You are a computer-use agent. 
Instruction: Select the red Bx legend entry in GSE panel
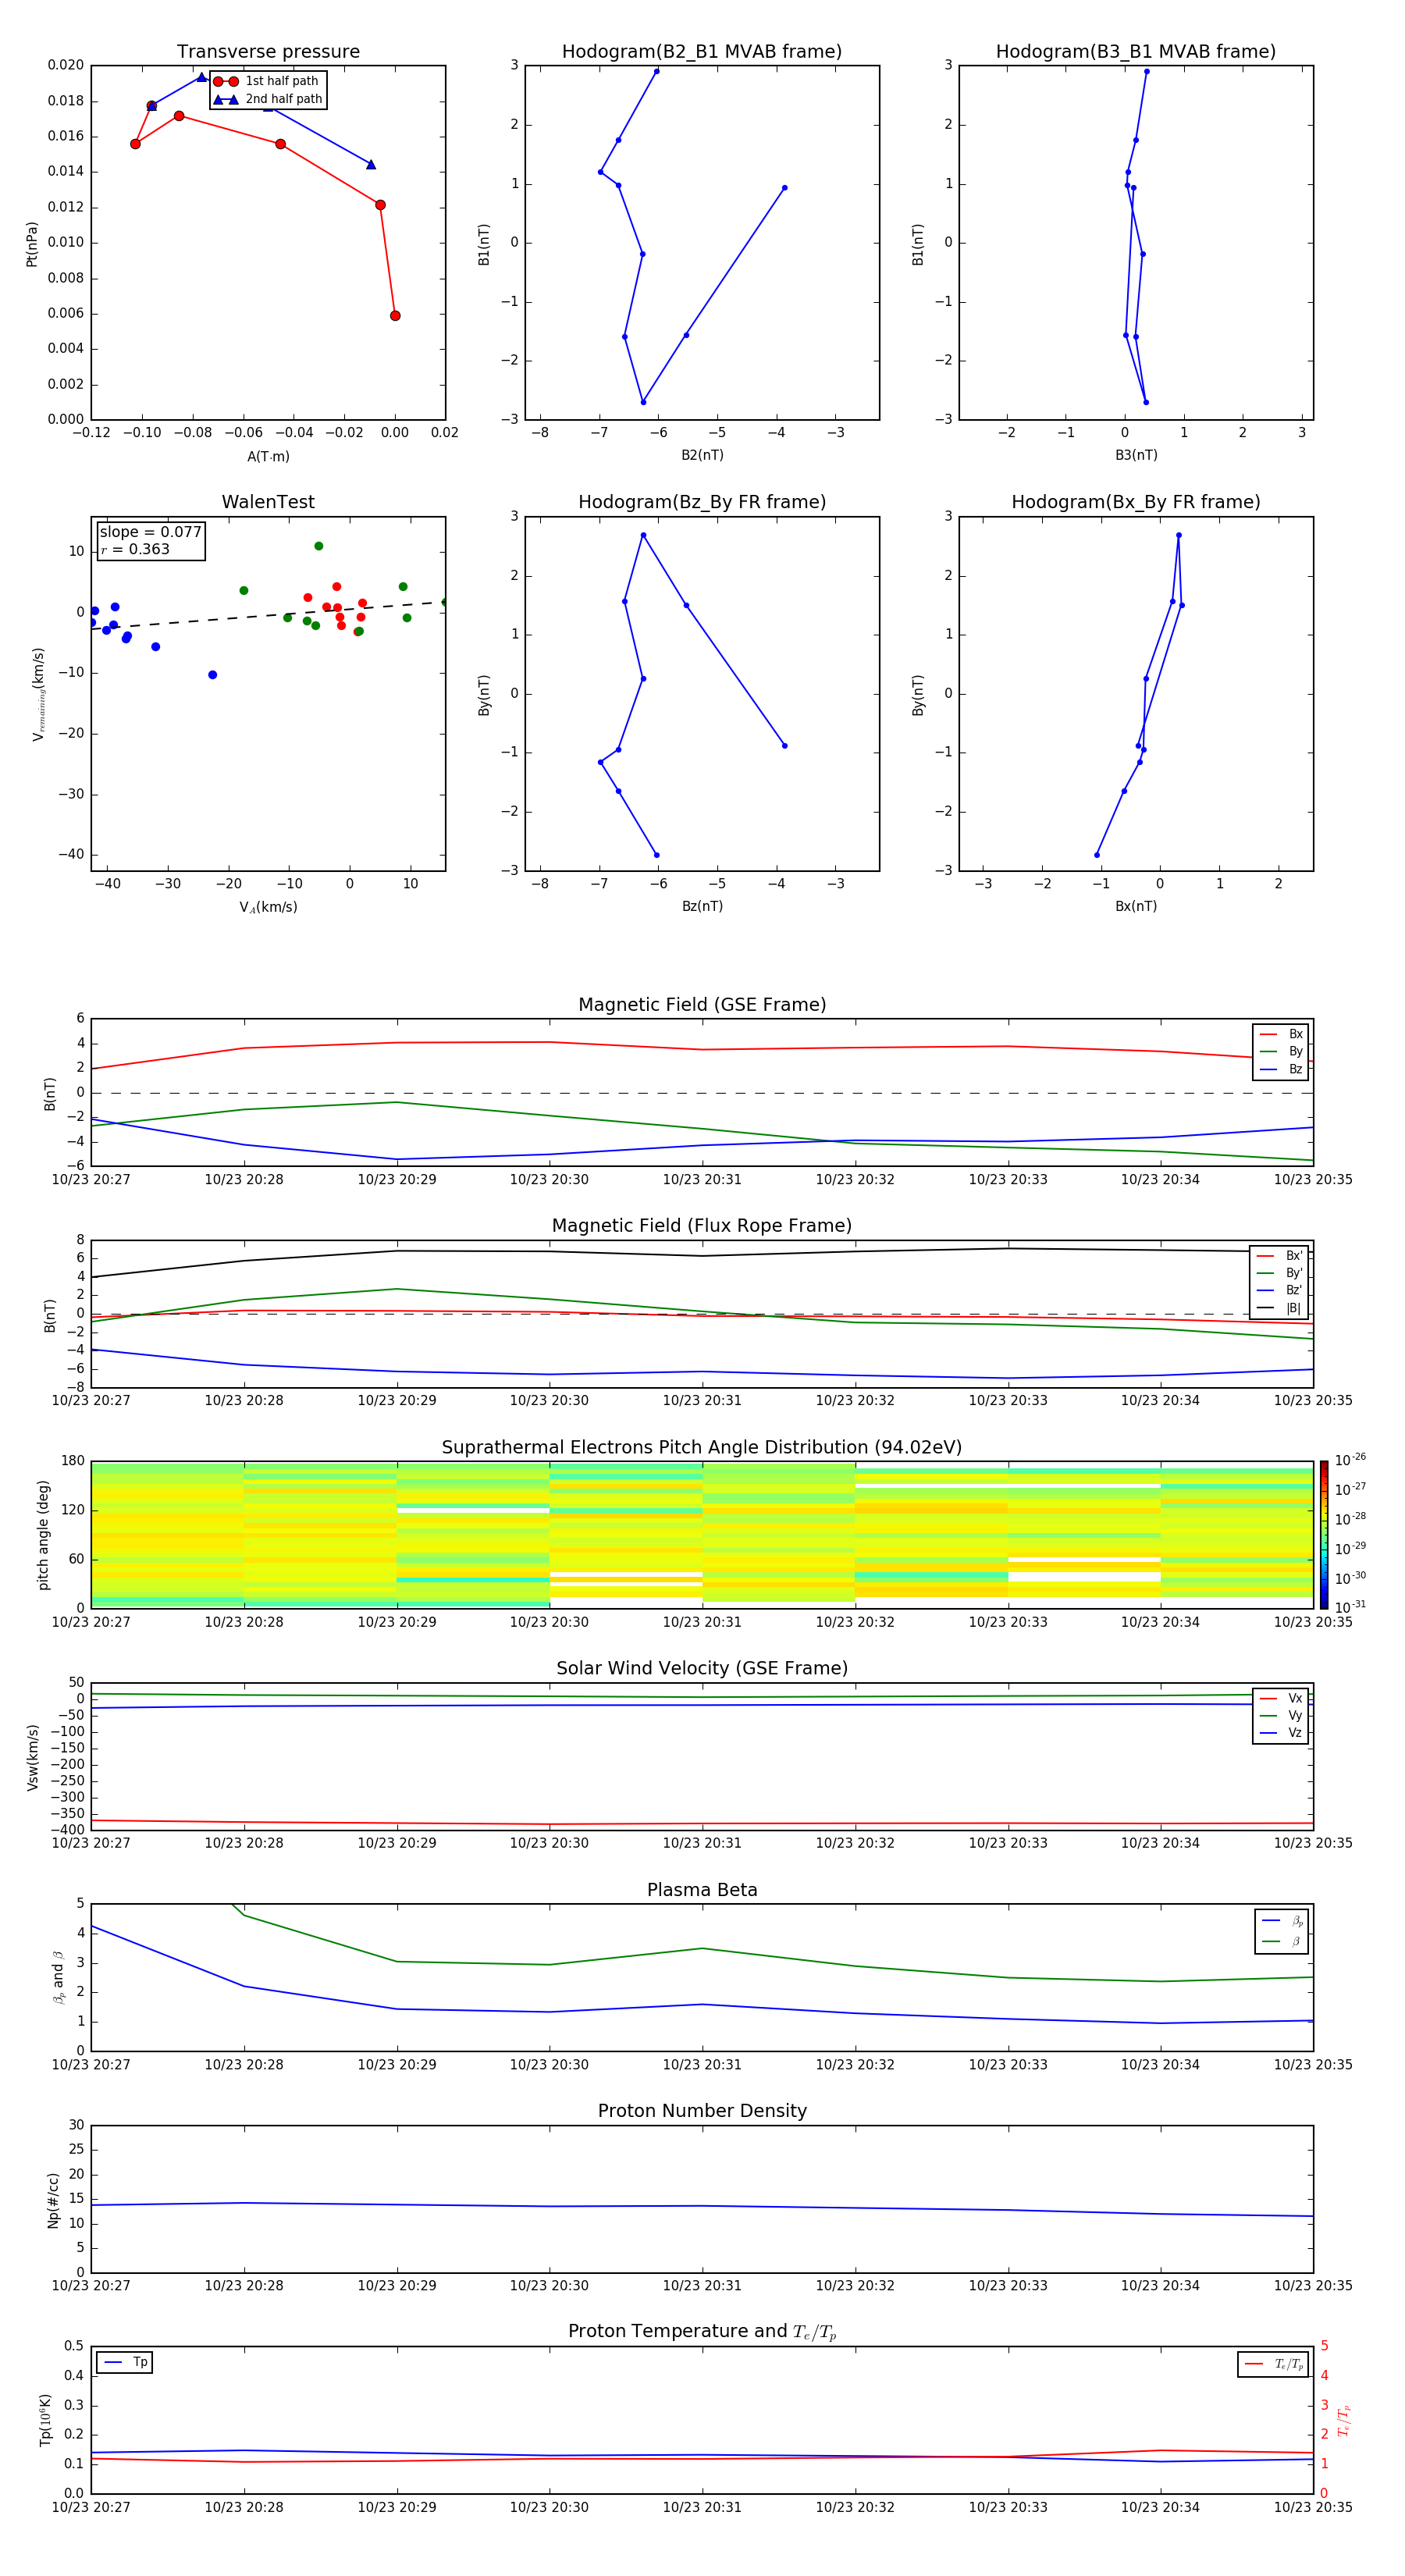pos(1281,1034)
